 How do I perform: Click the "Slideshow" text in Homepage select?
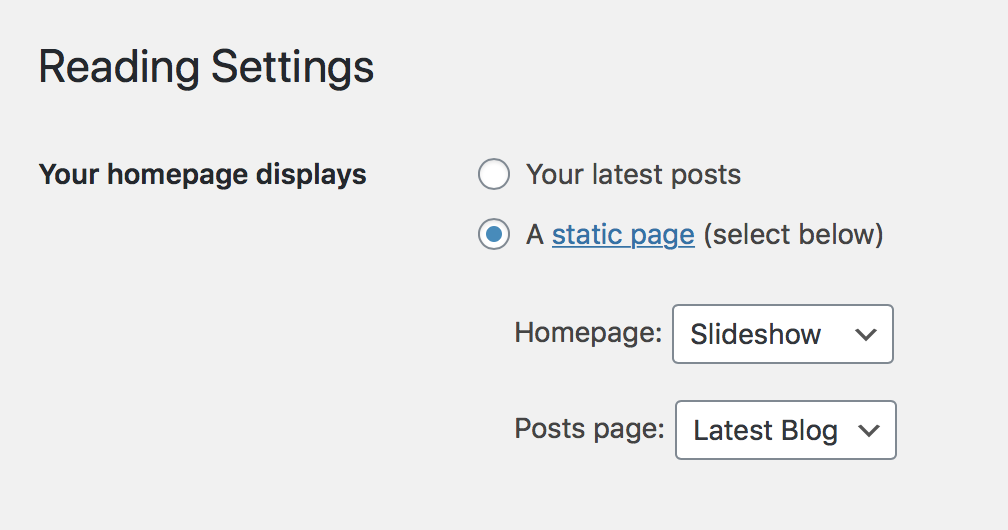click(755, 334)
